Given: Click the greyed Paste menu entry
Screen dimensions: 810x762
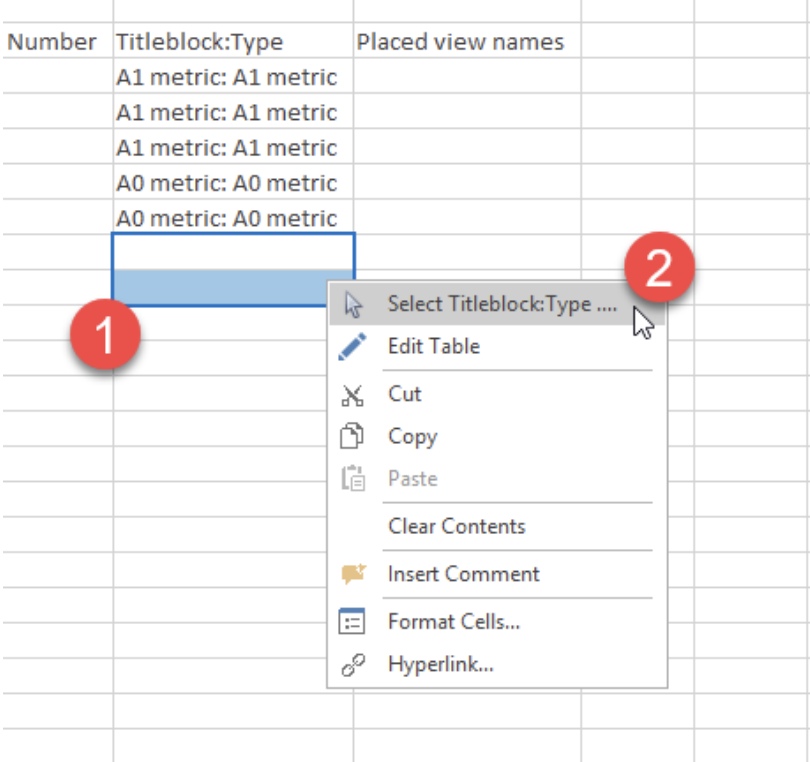Looking at the screenshot, I should pos(497,479).
